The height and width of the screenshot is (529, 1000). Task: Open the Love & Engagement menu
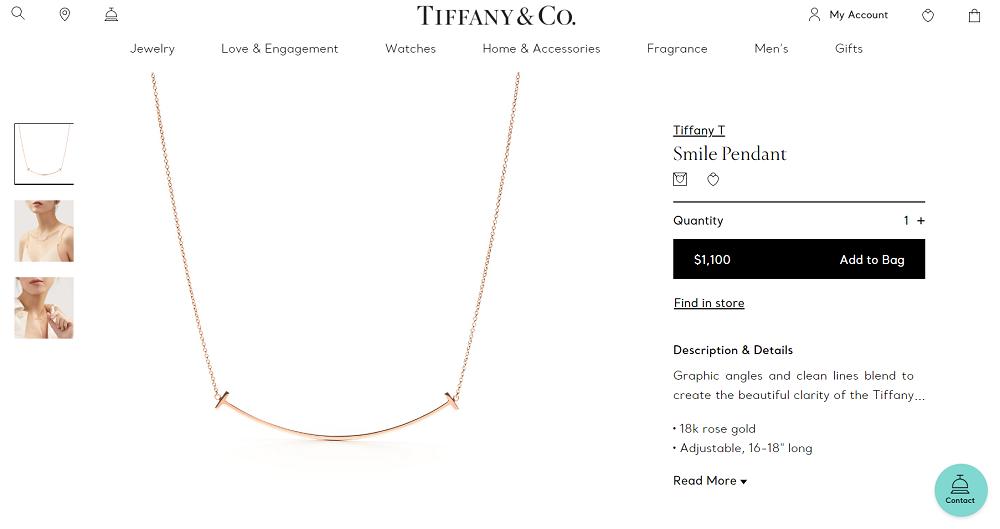279,49
